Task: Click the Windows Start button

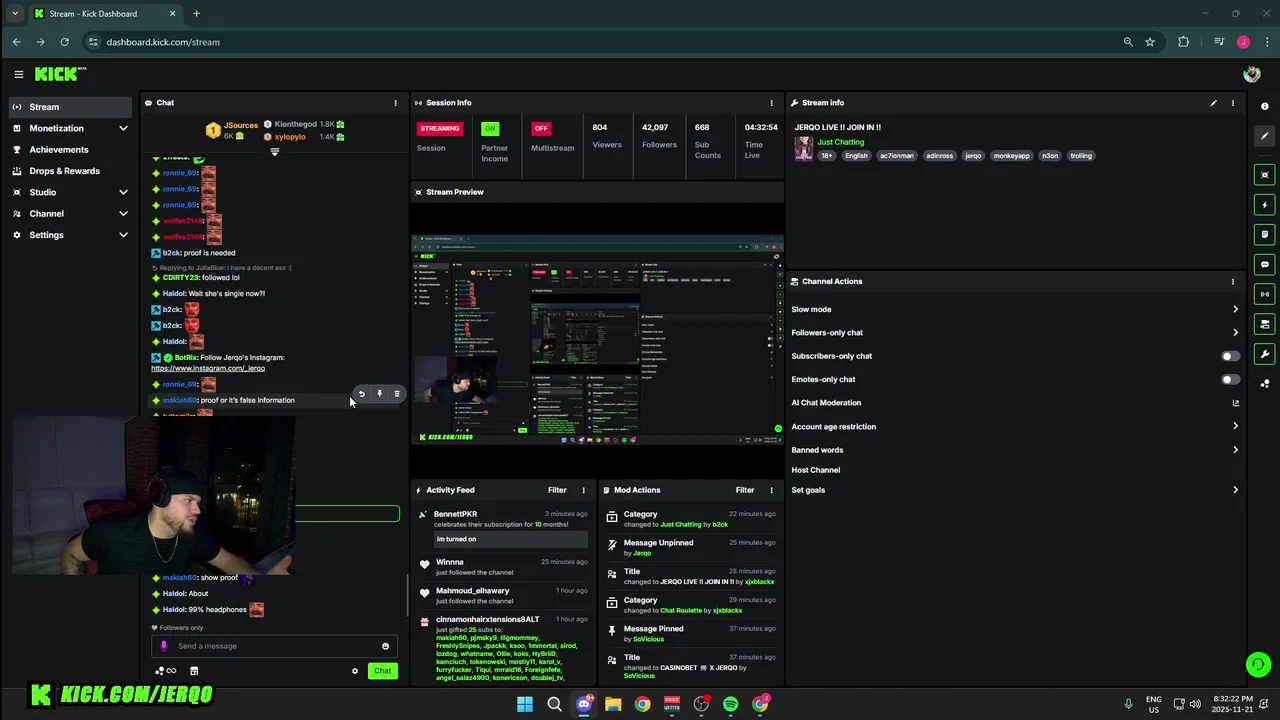Action: 525,704
